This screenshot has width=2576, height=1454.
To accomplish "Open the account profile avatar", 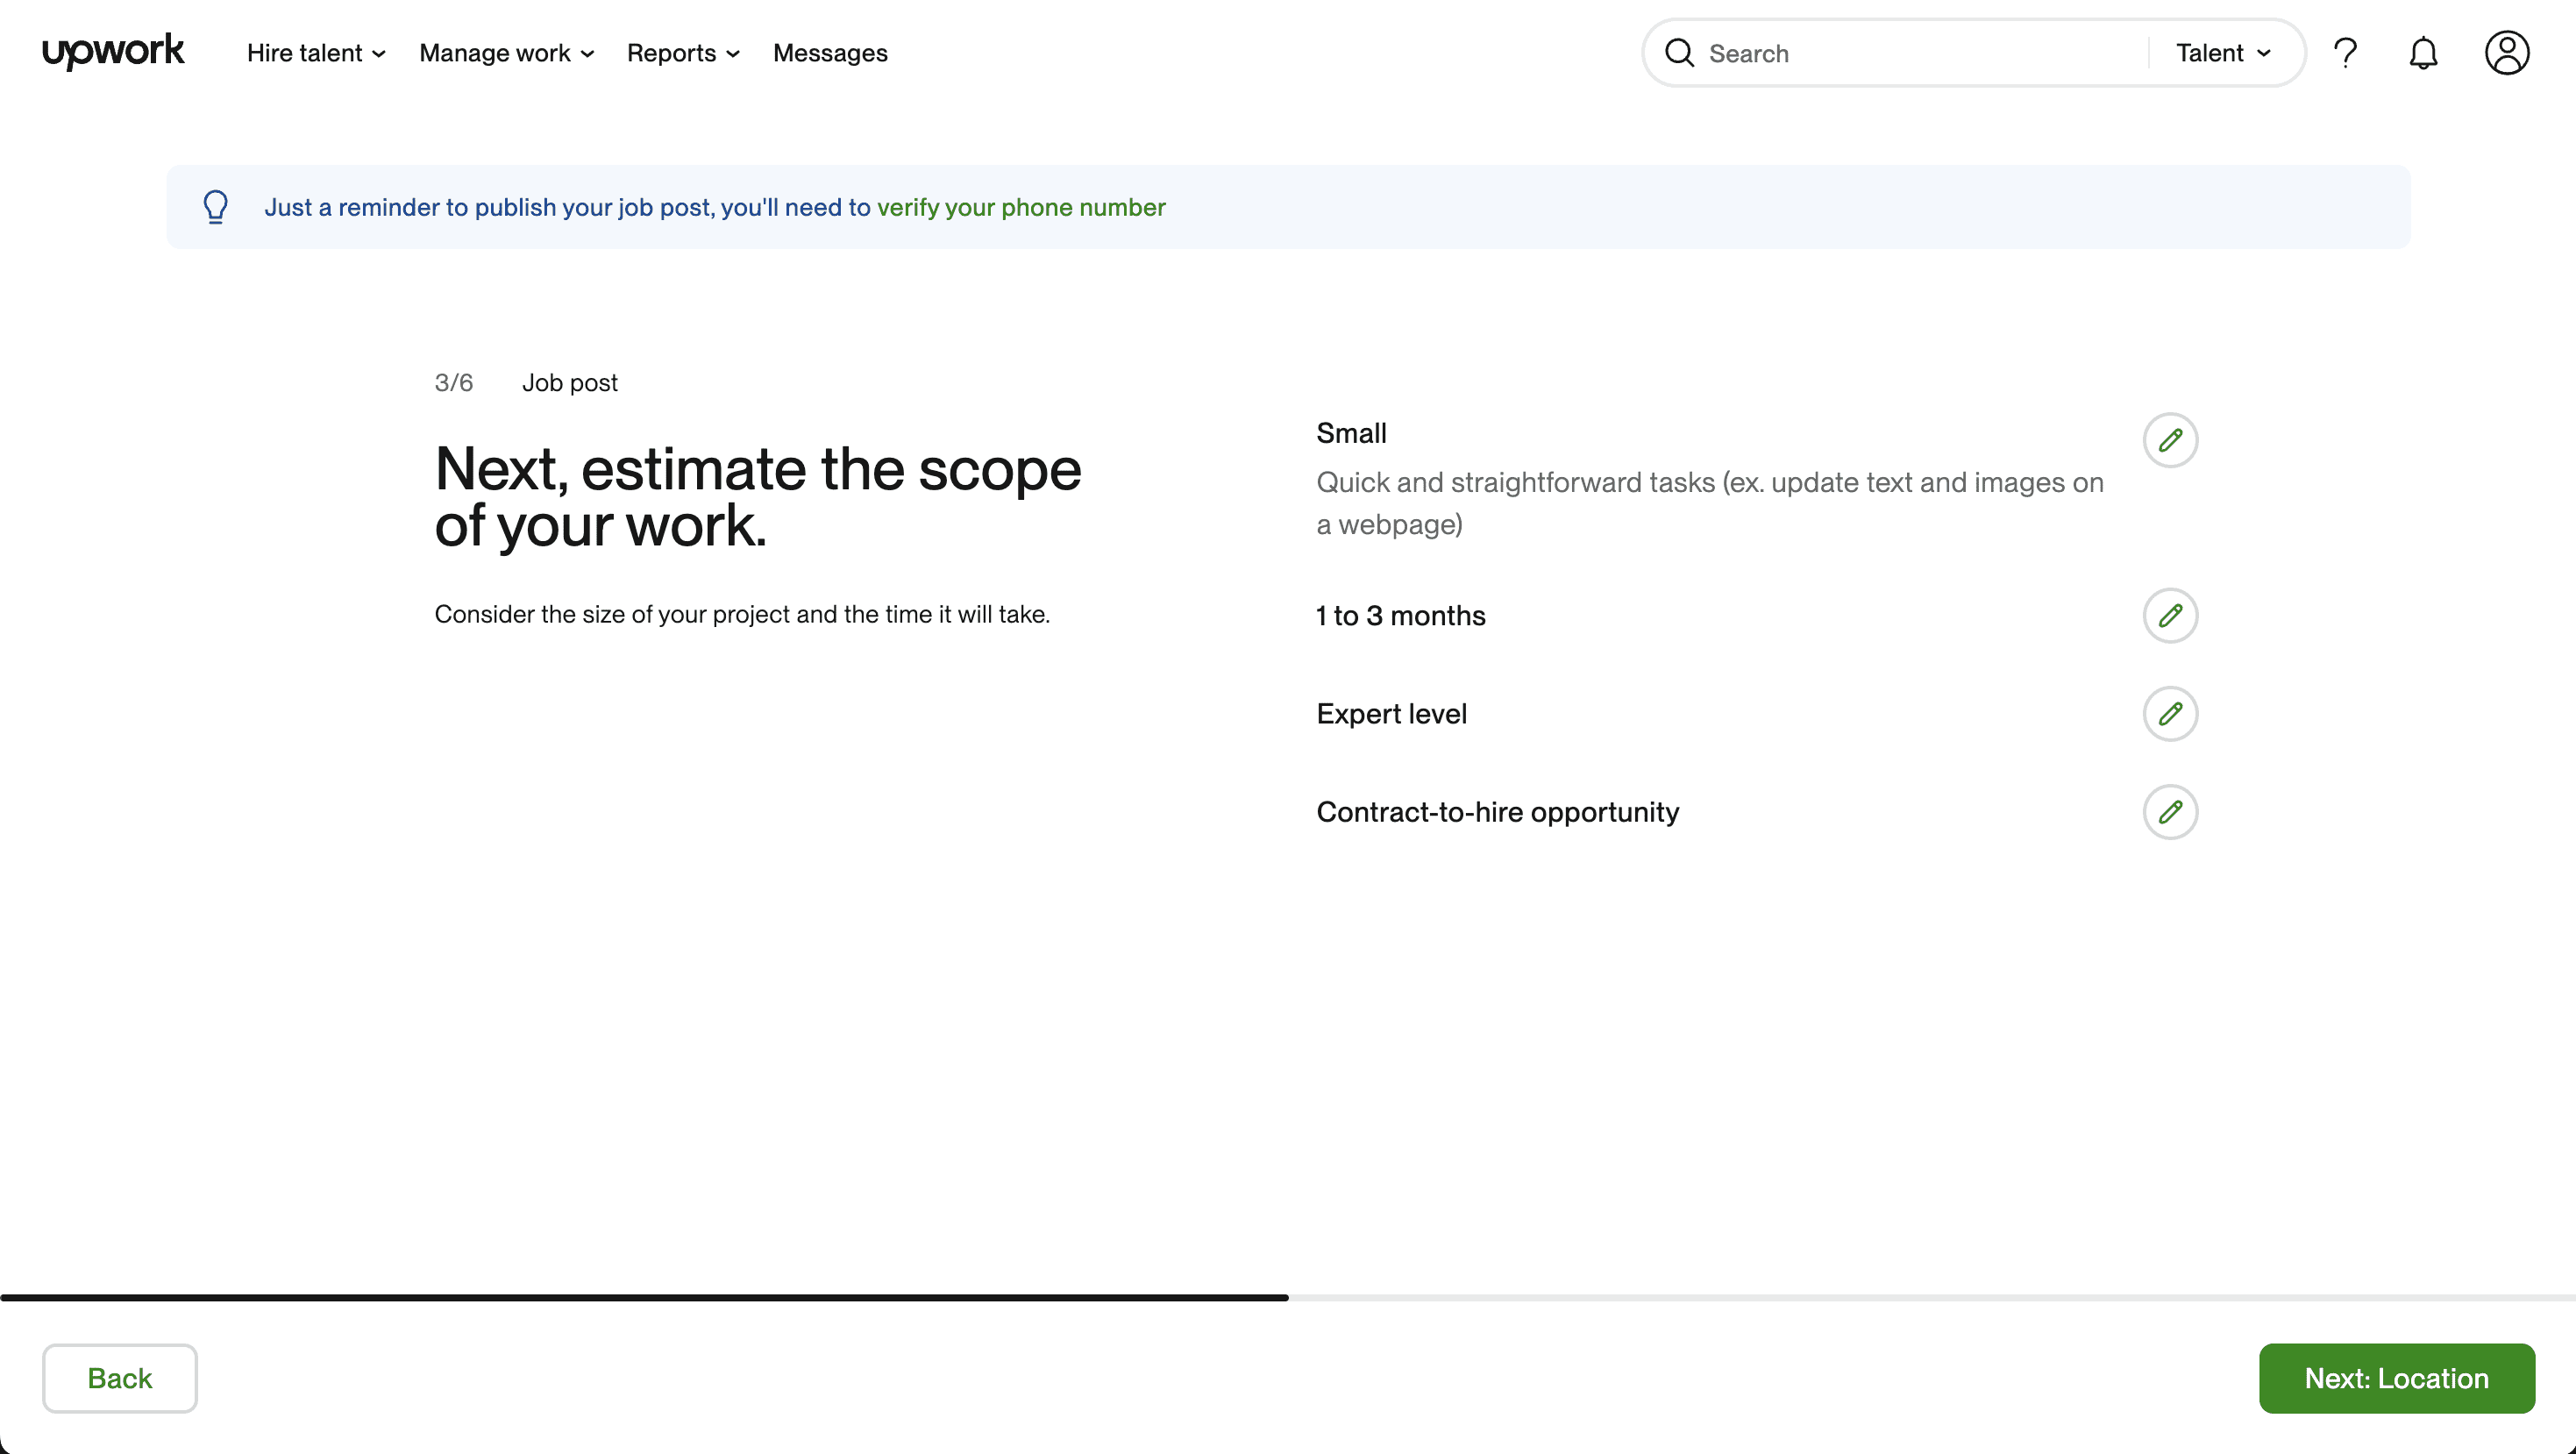I will coord(2507,53).
